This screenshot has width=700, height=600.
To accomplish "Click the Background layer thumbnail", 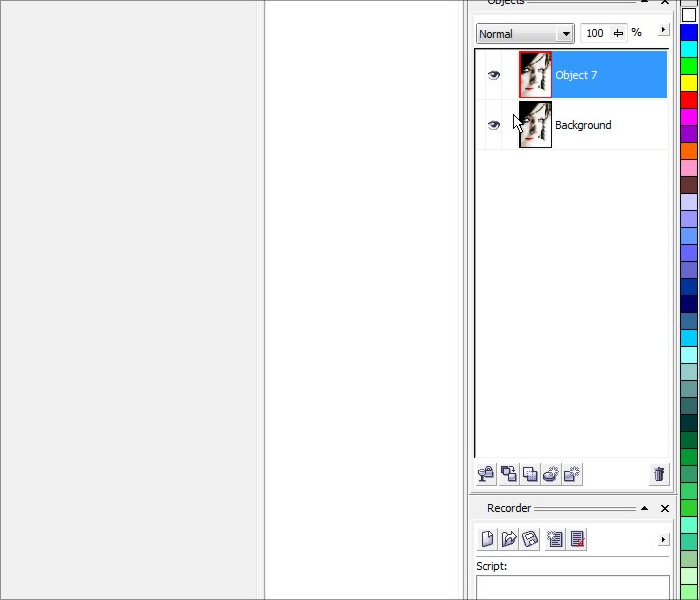I will pos(535,125).
